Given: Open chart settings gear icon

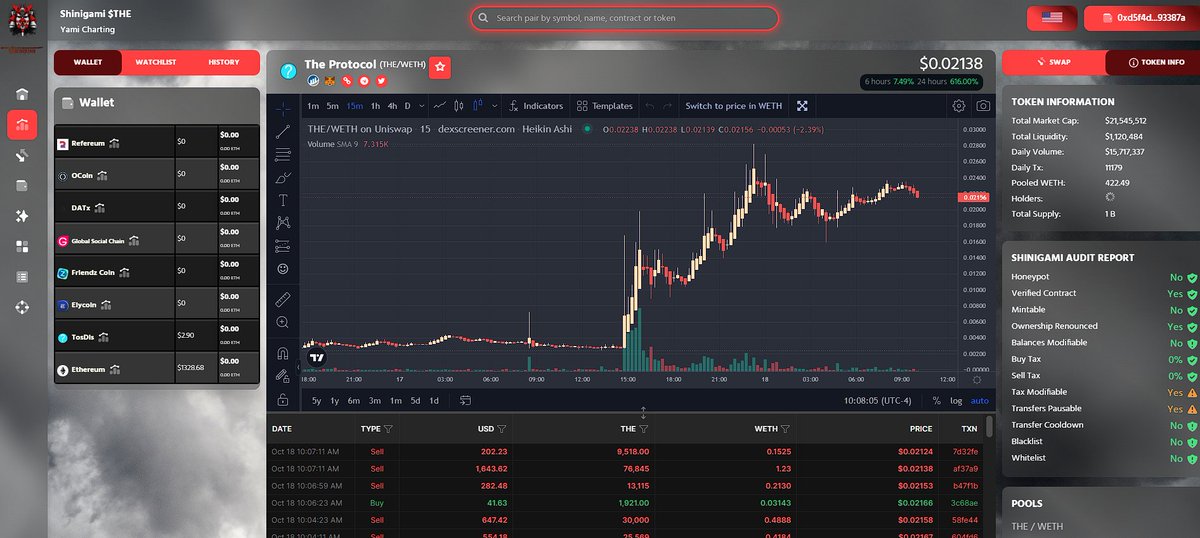Looking at the screenshot, I should click(959, 106).
